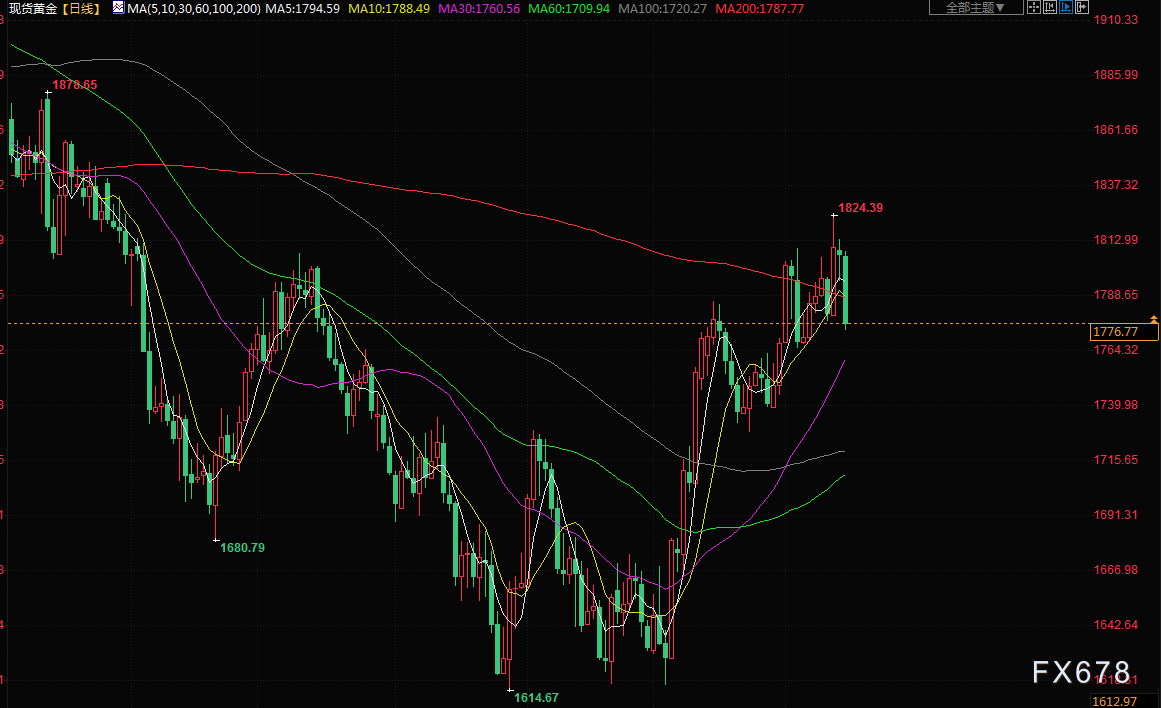Screen dimensions: 1161x708
Task: Click the crosshair cursor icon
Action: (1034, 7)
